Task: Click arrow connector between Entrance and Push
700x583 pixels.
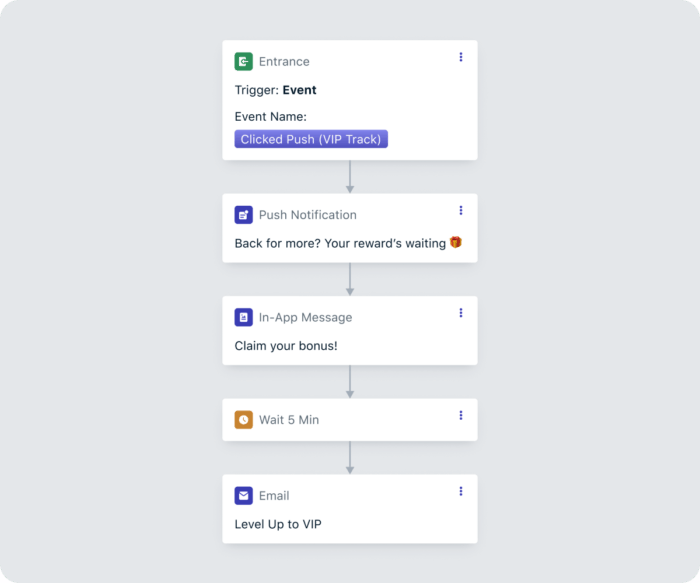Action: click(x=350, y=177)
